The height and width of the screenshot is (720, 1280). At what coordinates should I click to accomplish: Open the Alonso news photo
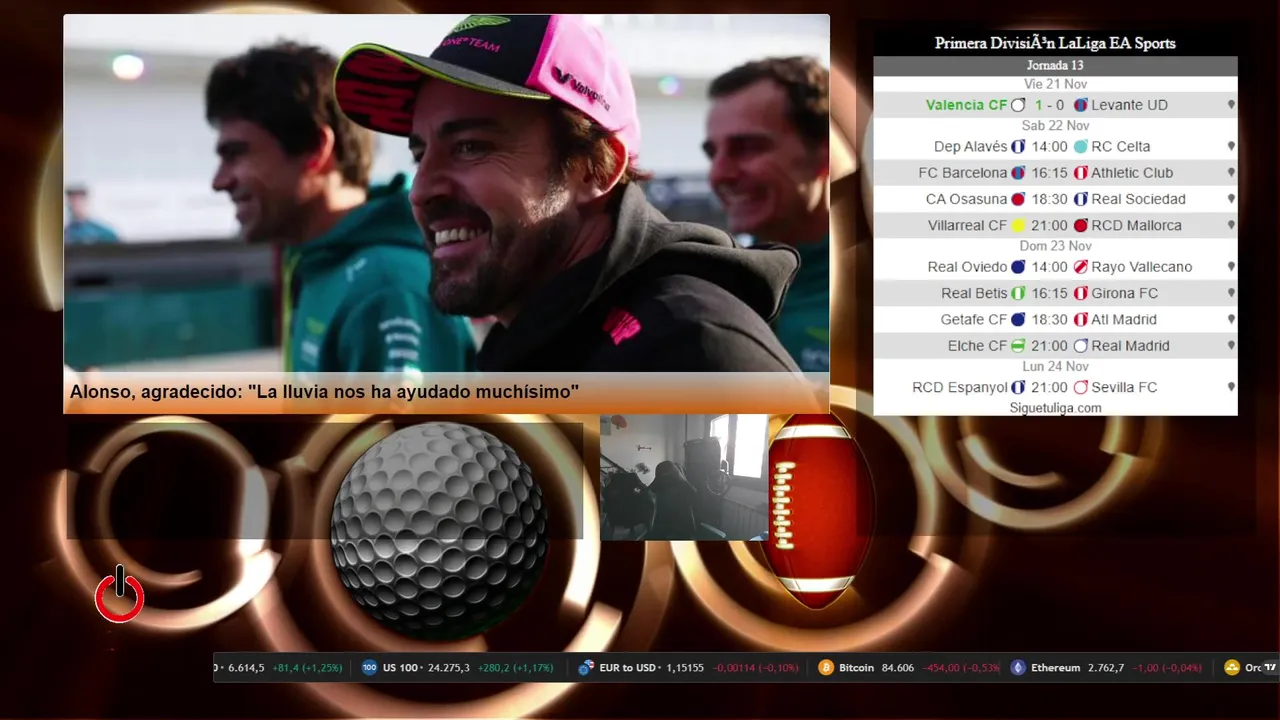click(446, 193)
